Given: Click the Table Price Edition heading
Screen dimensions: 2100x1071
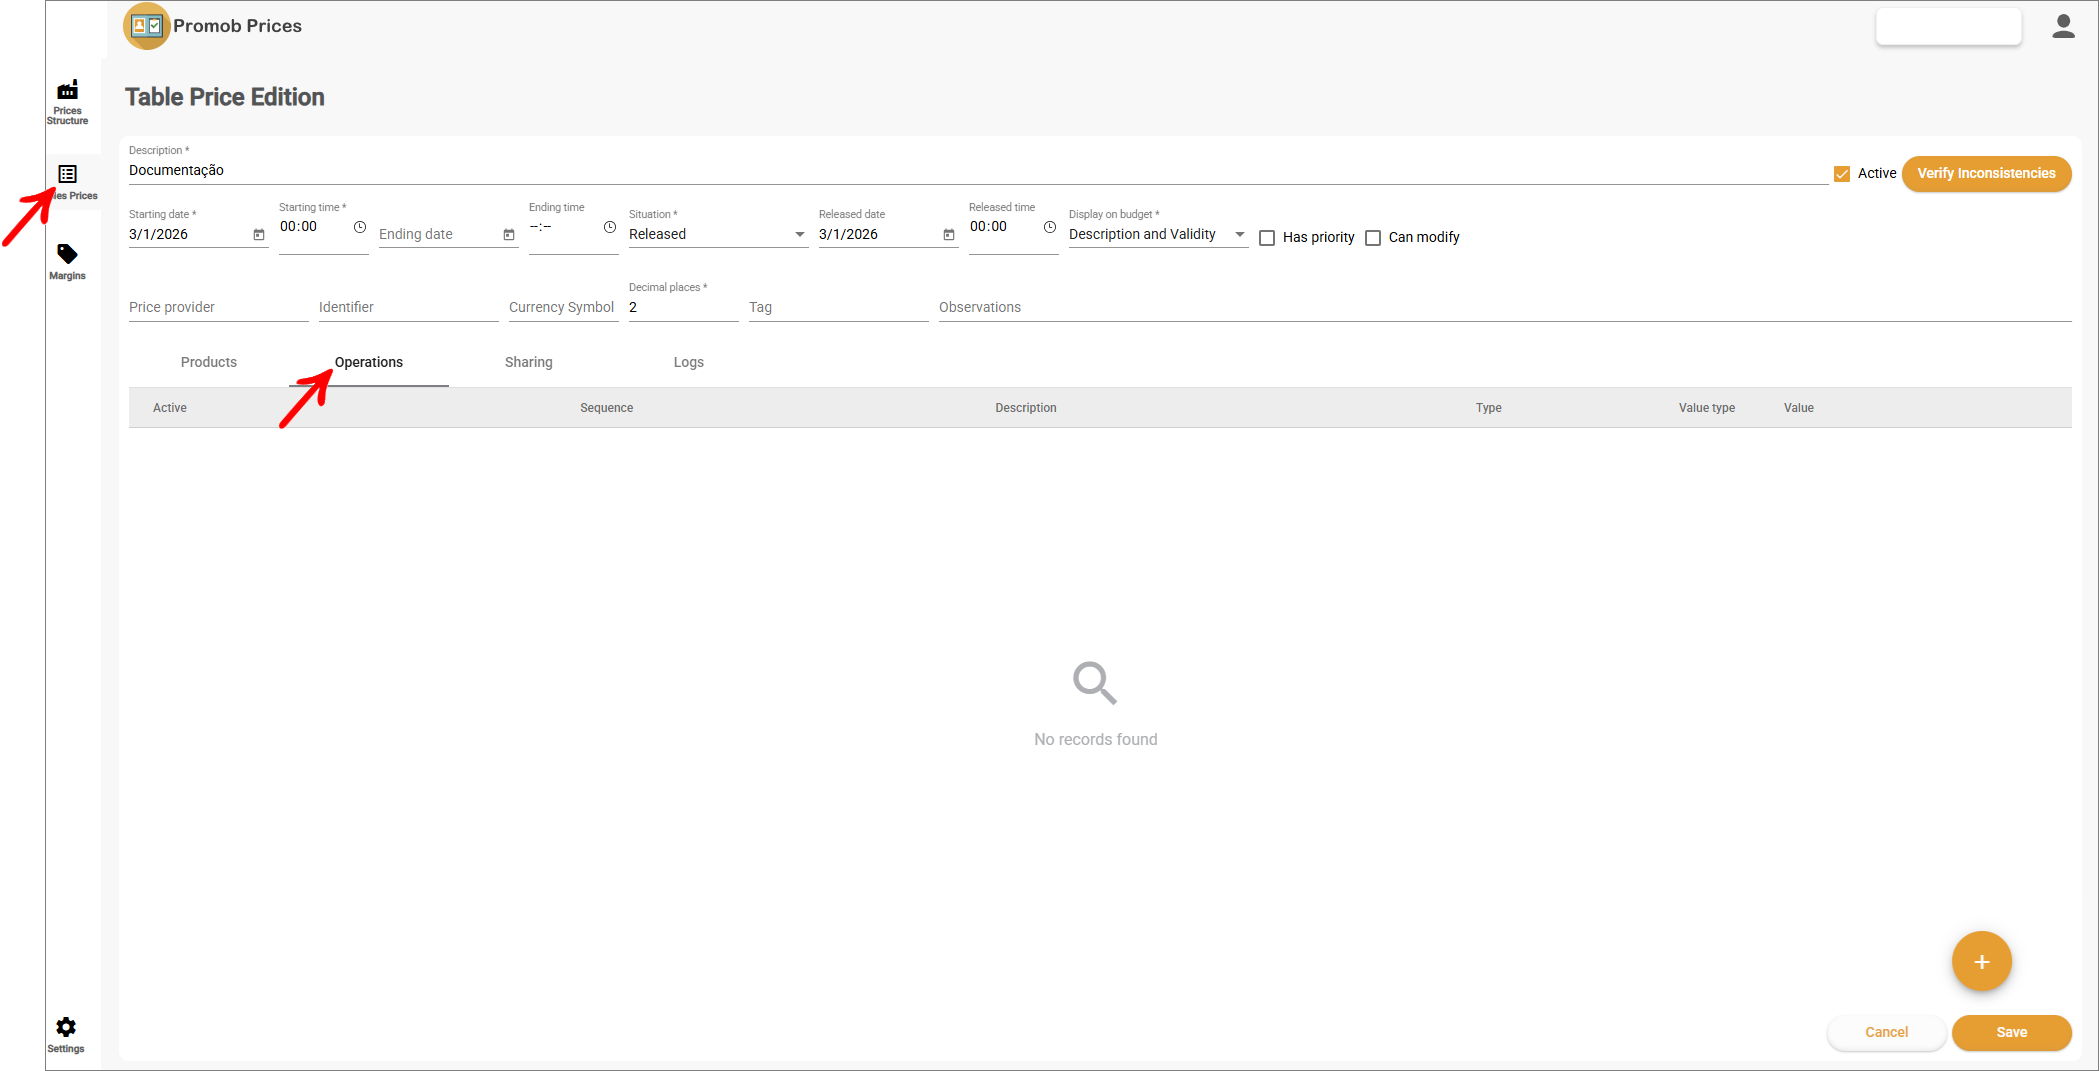Looking at the screenshot, I should tap(225, 97).
